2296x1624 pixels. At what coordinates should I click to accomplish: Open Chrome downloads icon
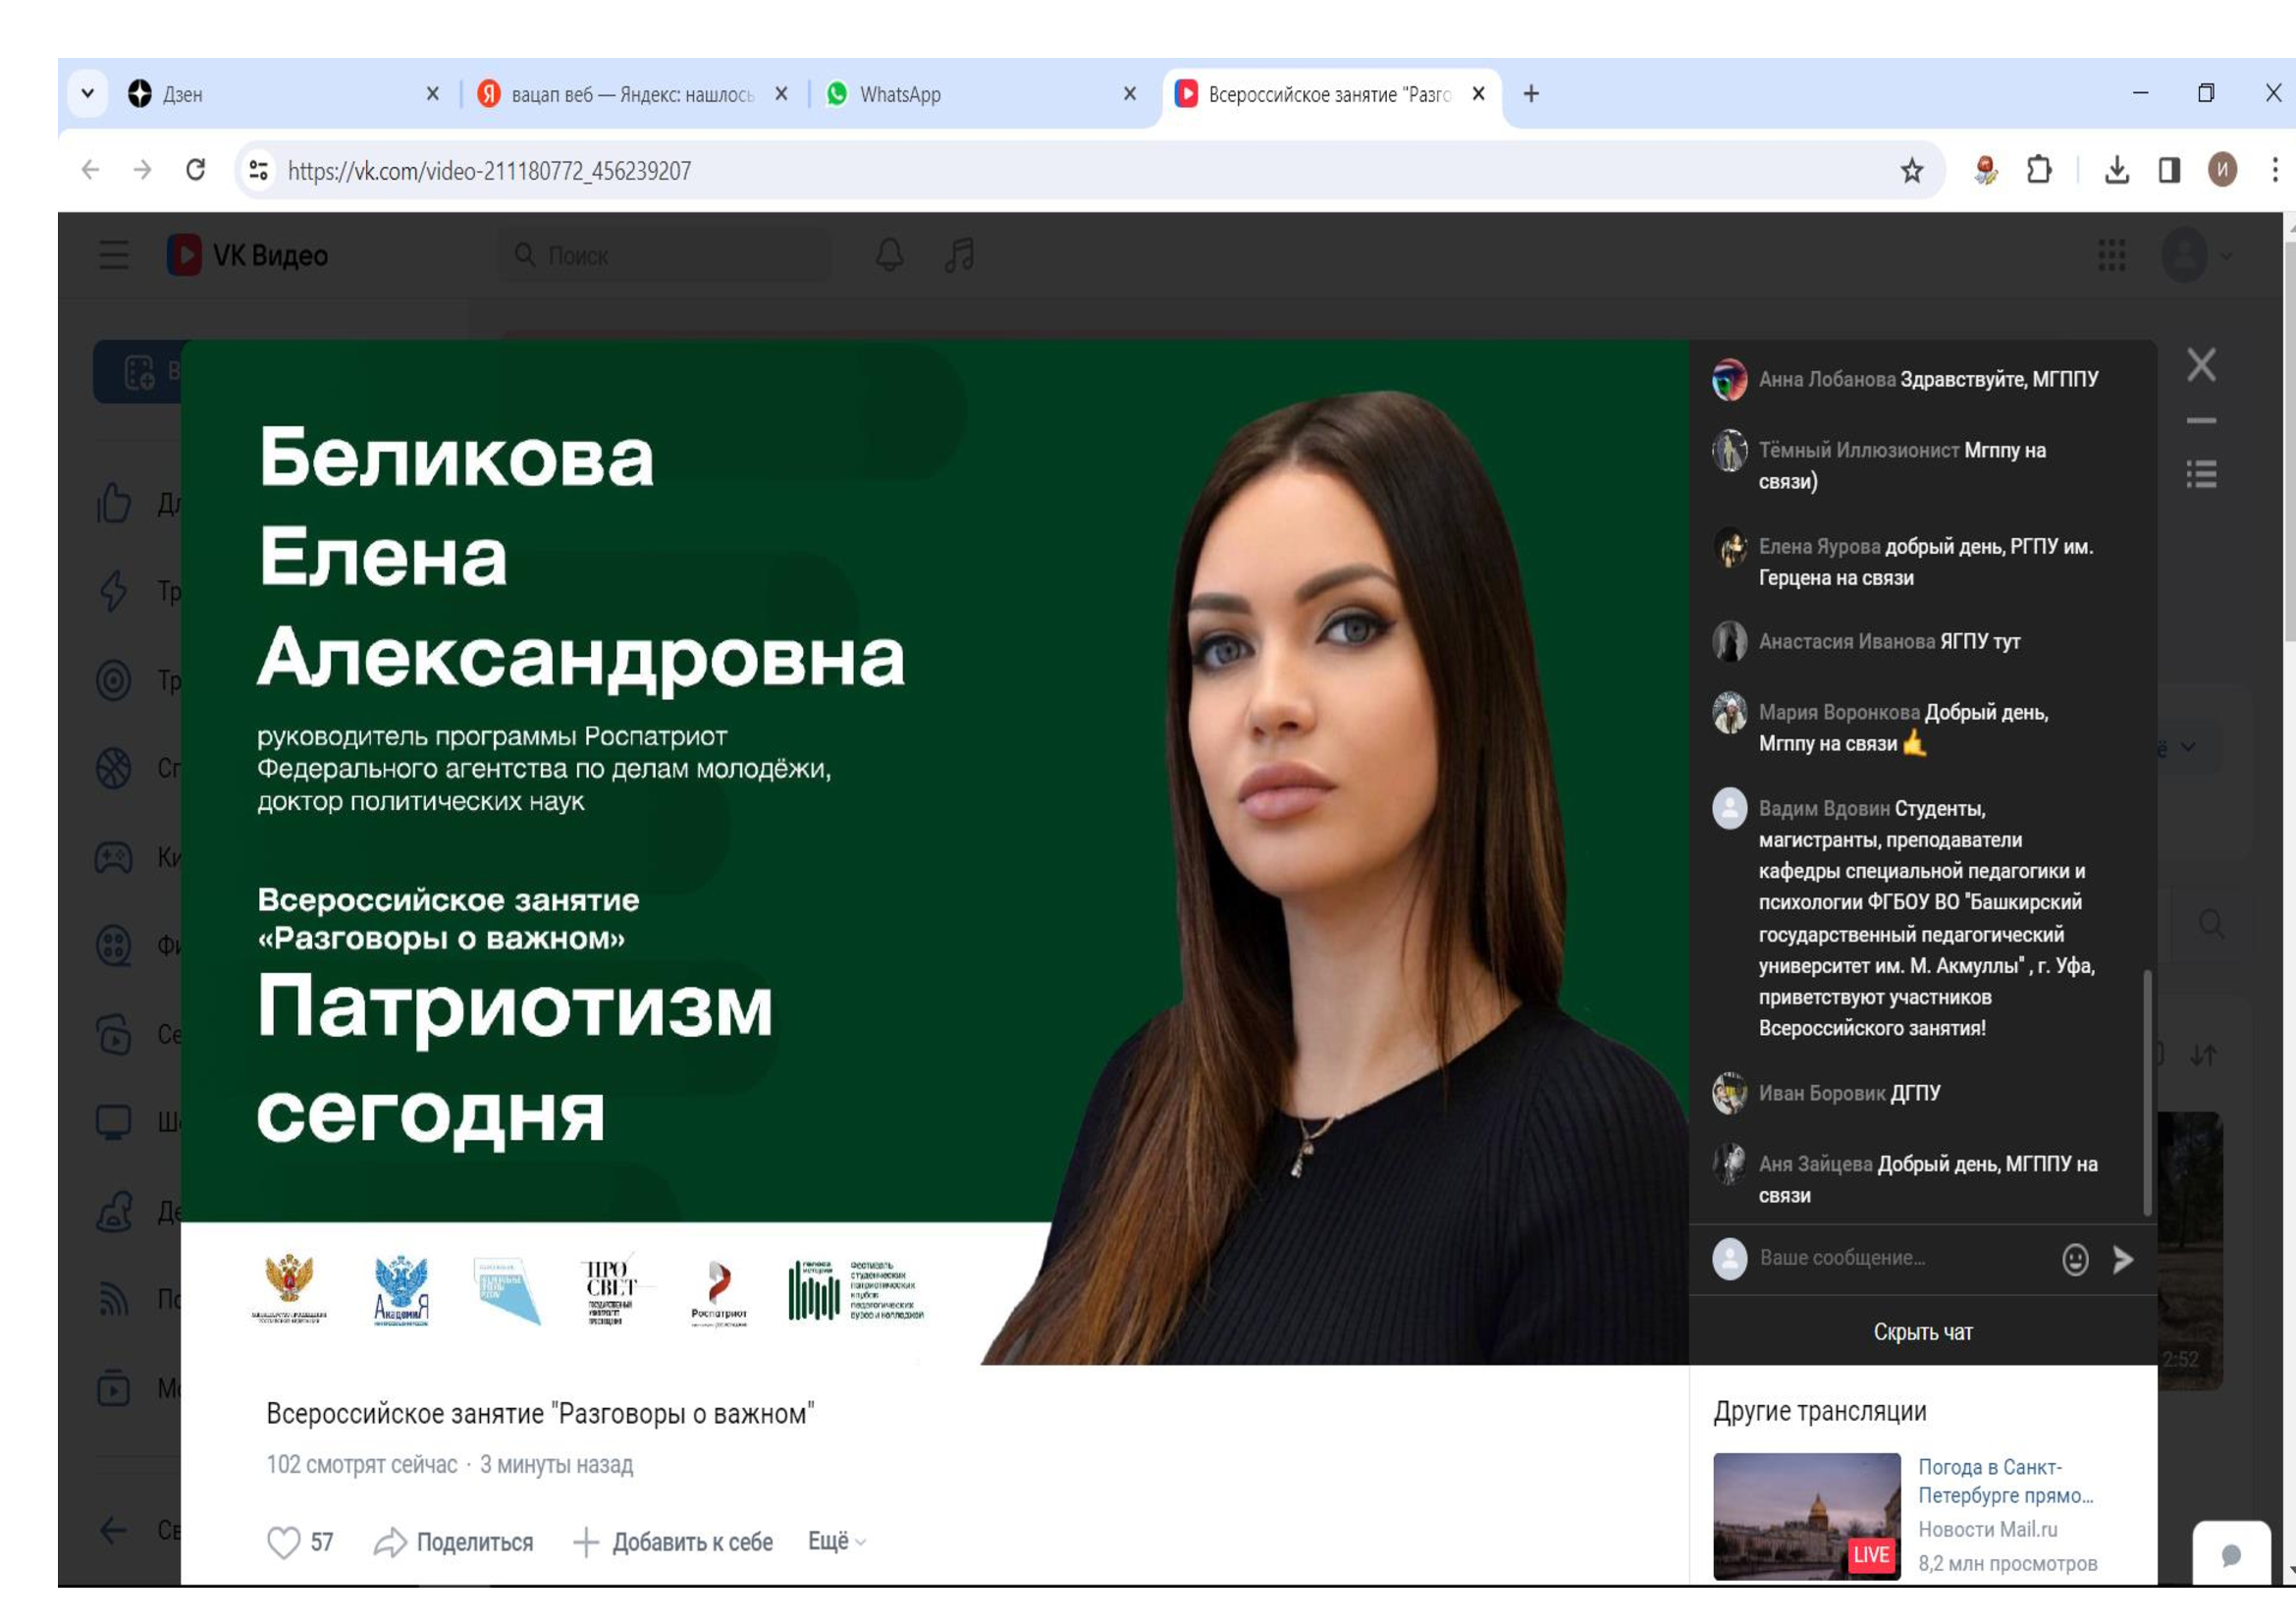point(2116,171)
